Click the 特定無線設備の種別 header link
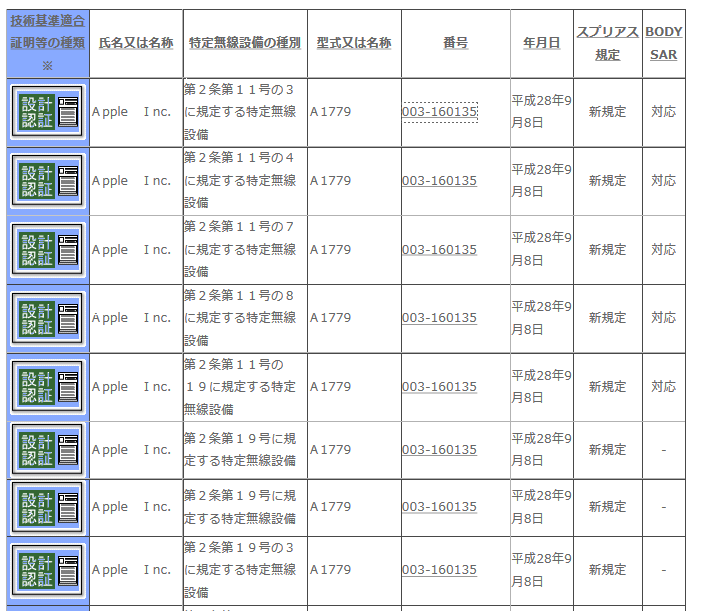 pyautogui.click(x=244, y=44)
